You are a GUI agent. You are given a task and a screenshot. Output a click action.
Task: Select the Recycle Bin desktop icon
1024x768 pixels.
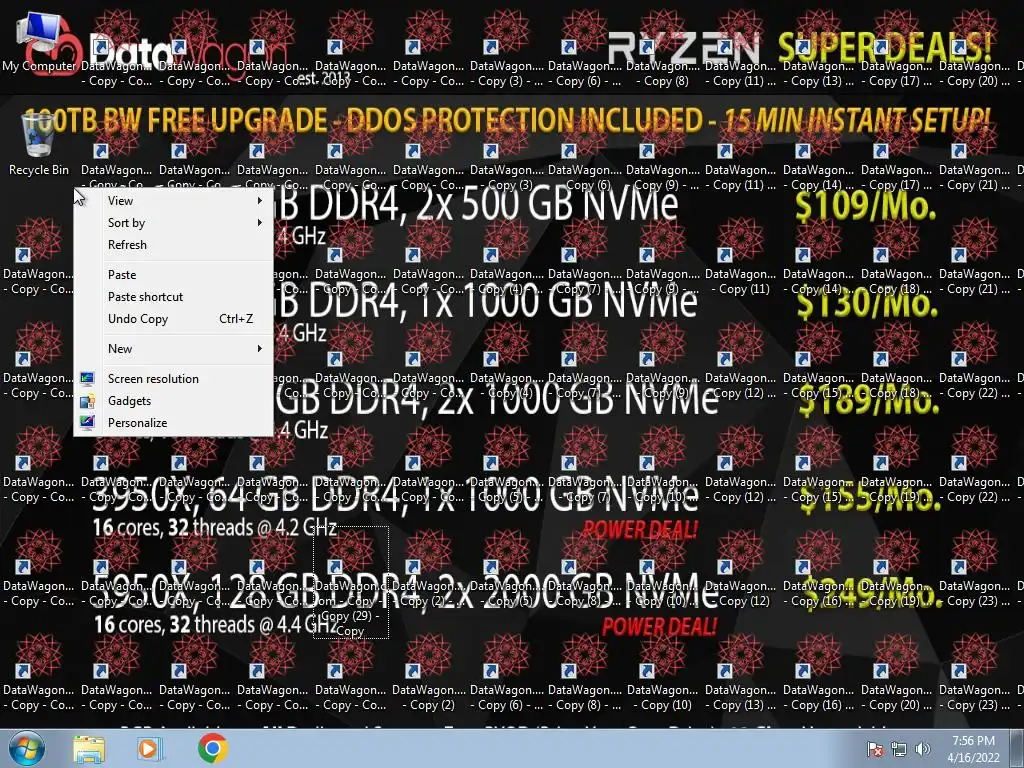pos(39,144)
